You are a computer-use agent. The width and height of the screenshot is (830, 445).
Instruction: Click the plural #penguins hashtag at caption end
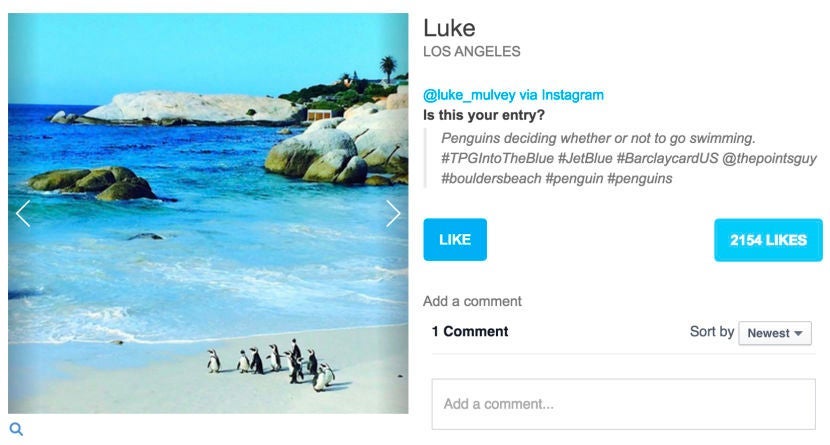[x=640, y=179]
